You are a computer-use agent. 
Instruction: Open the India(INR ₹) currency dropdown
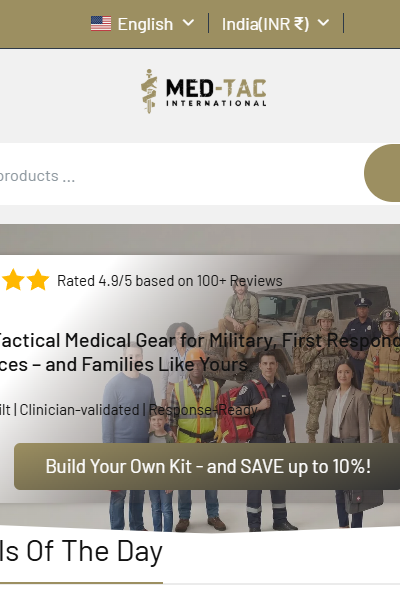(276, 24)
